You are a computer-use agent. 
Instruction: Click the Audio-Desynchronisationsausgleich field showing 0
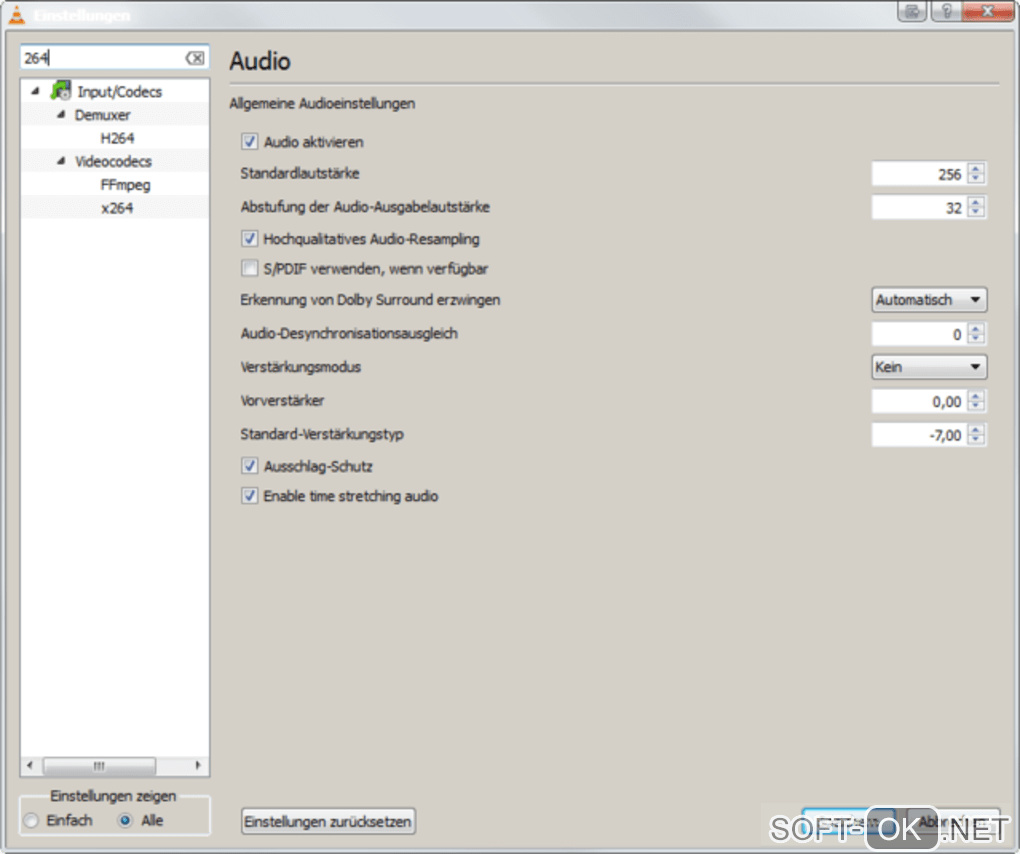click(x=919, y=334)
